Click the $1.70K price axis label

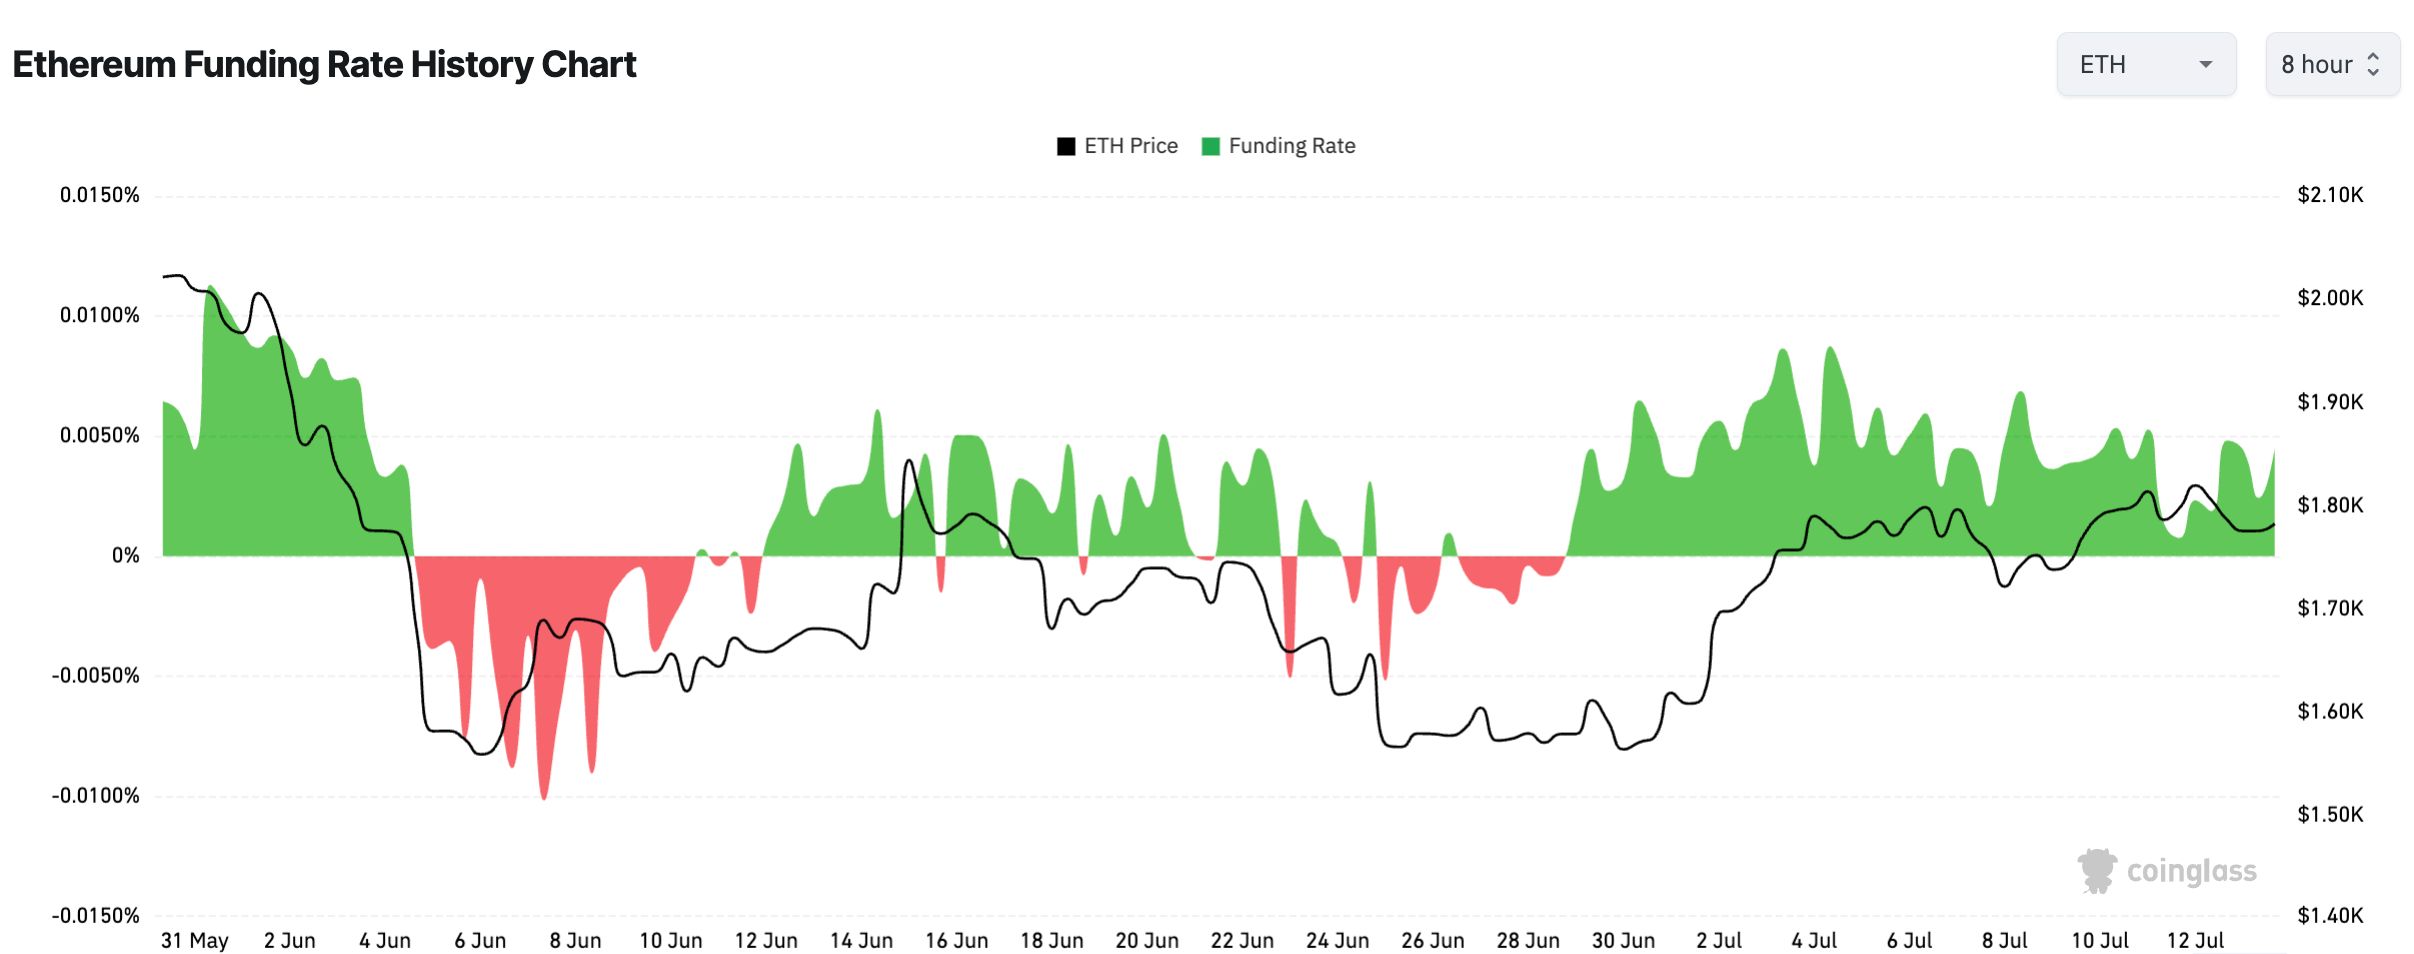tap(2330, 608)
